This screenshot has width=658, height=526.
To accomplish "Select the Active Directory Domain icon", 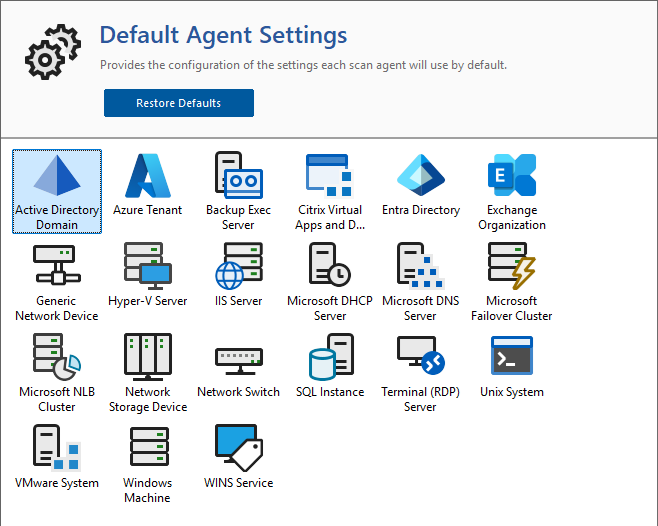I will click(57, 178).
